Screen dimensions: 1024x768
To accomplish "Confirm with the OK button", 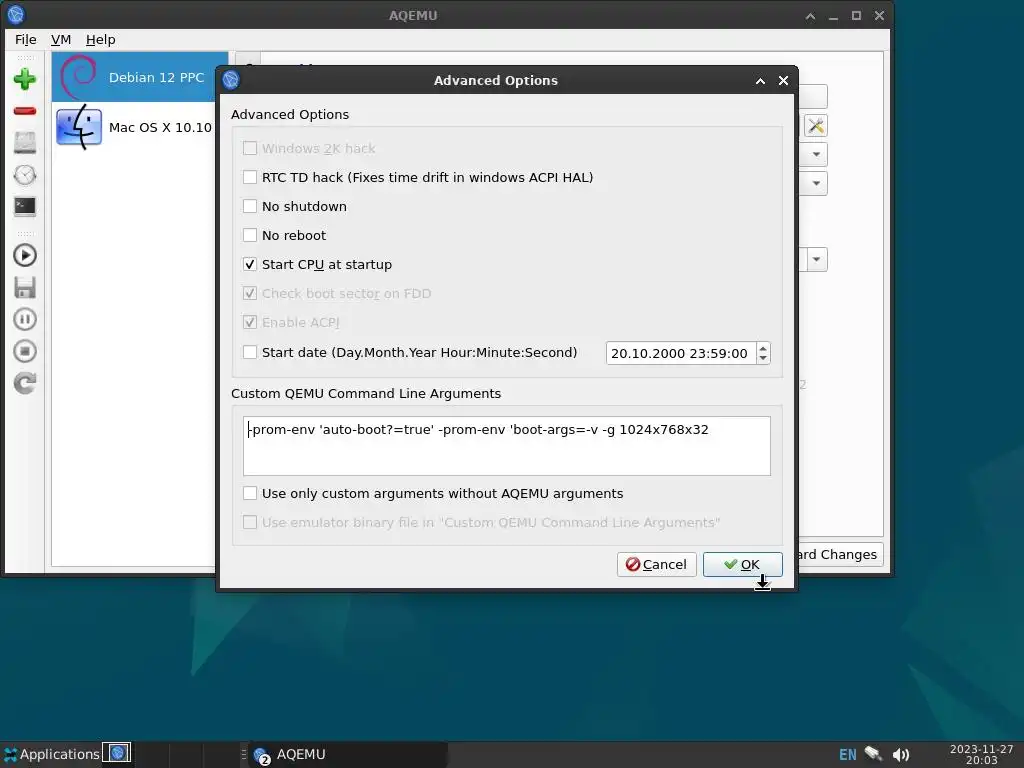I will point(743,564).
